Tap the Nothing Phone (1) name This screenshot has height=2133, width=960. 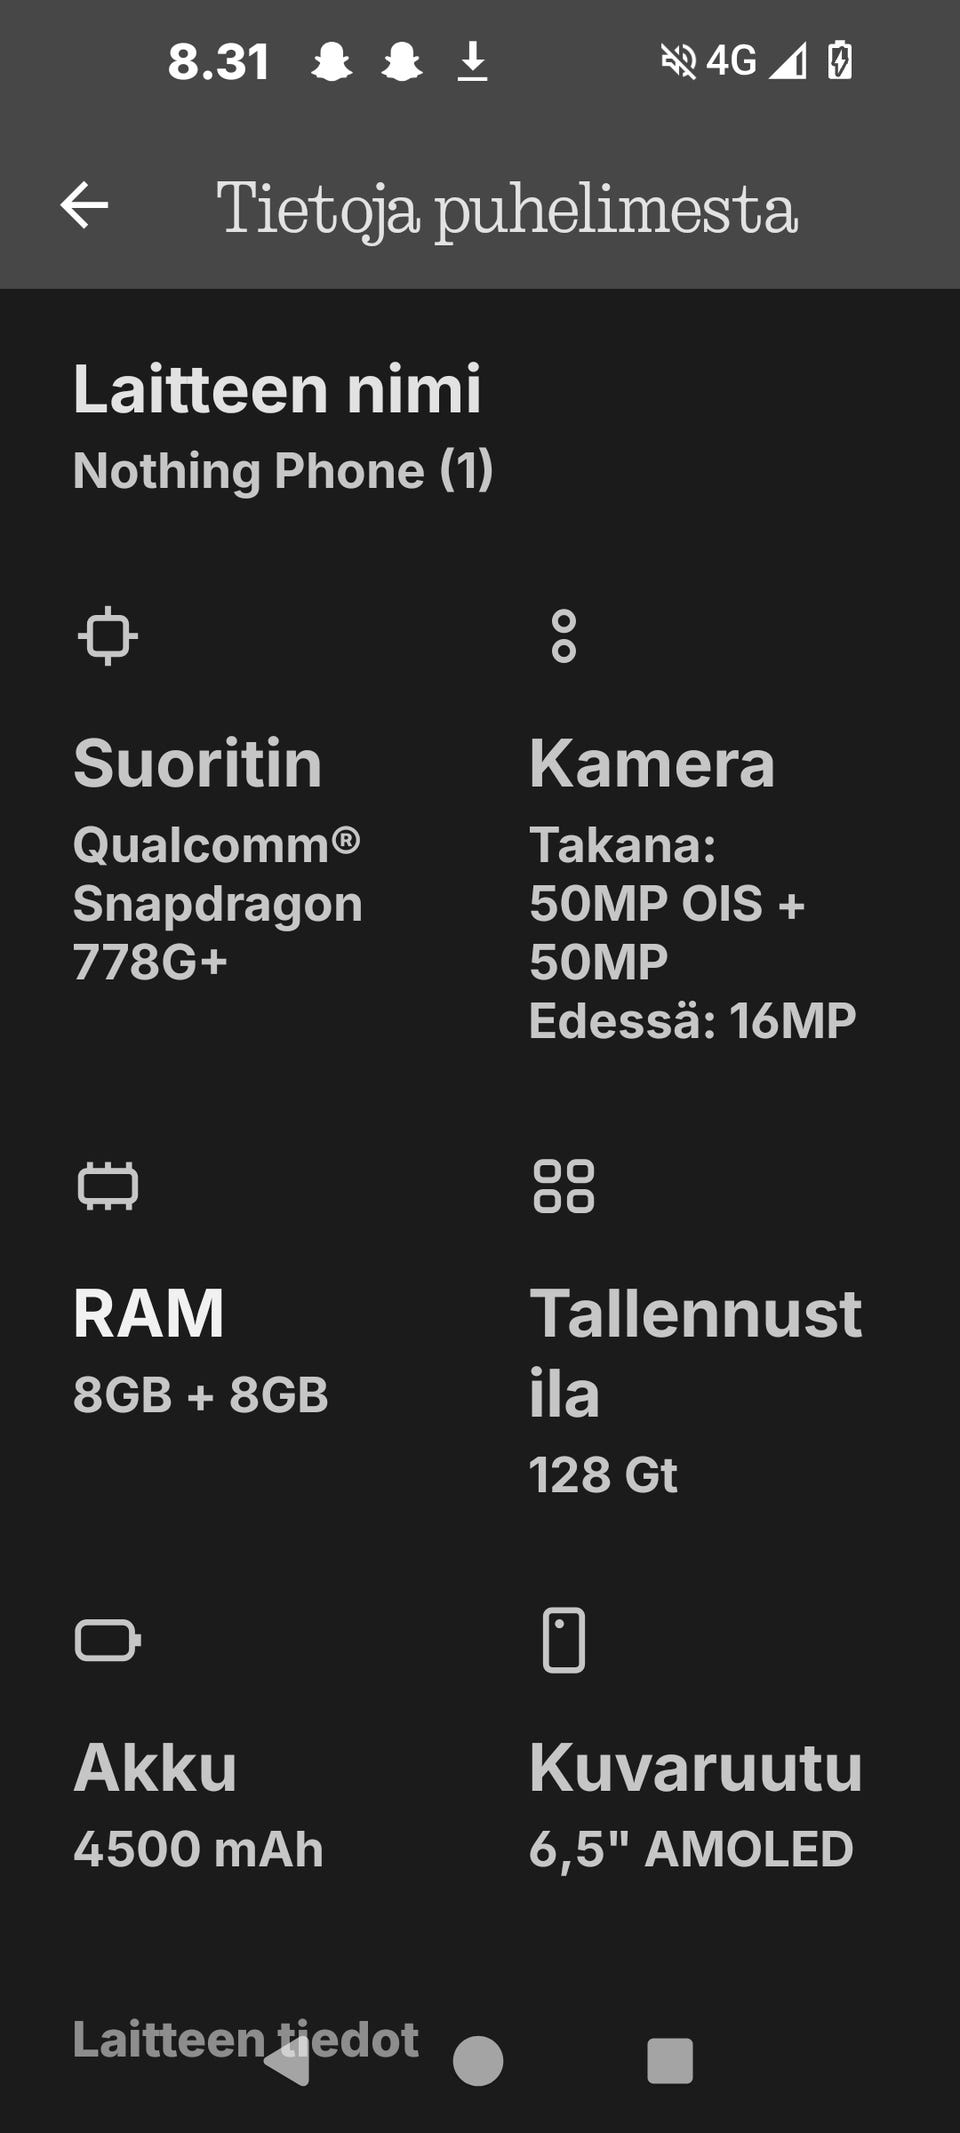pyautogui.click(x=283, y=470)
